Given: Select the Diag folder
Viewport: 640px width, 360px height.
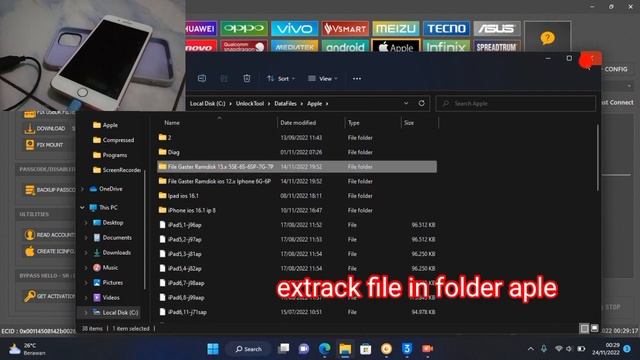Looking at the screenshot, I should 297,152.
